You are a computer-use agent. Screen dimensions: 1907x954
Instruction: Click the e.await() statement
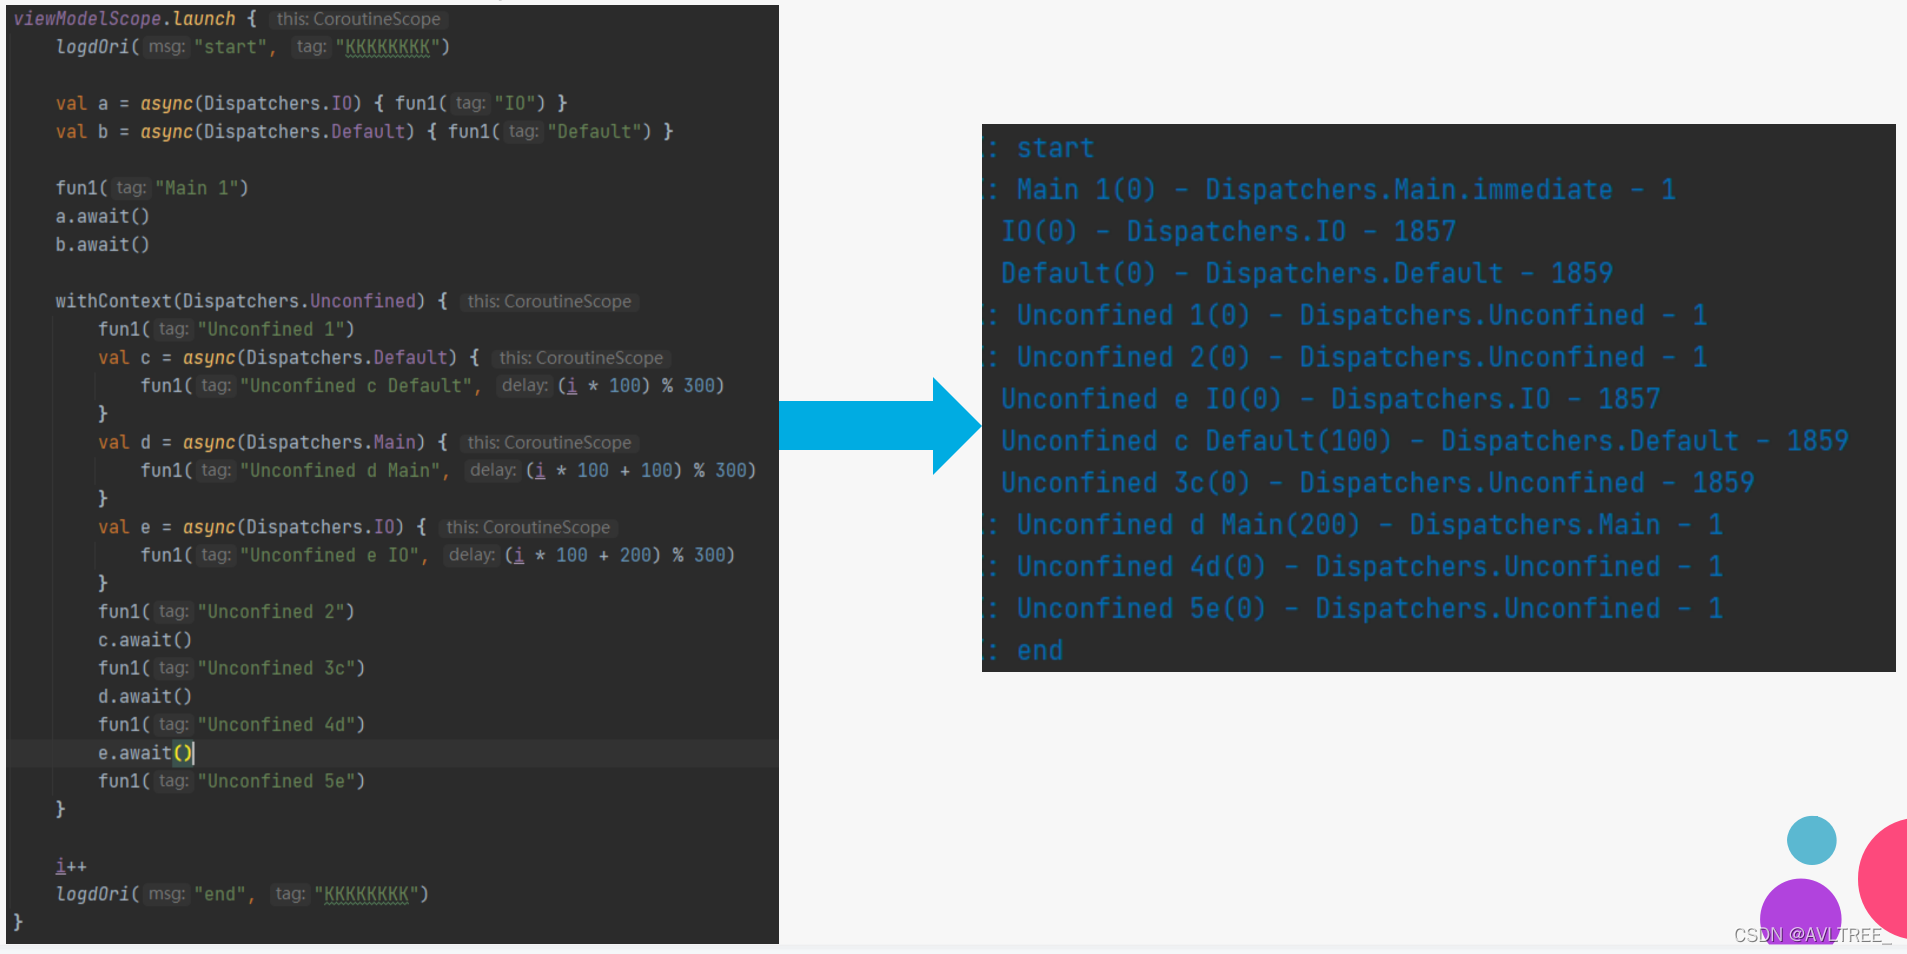(x=146, y=753)
